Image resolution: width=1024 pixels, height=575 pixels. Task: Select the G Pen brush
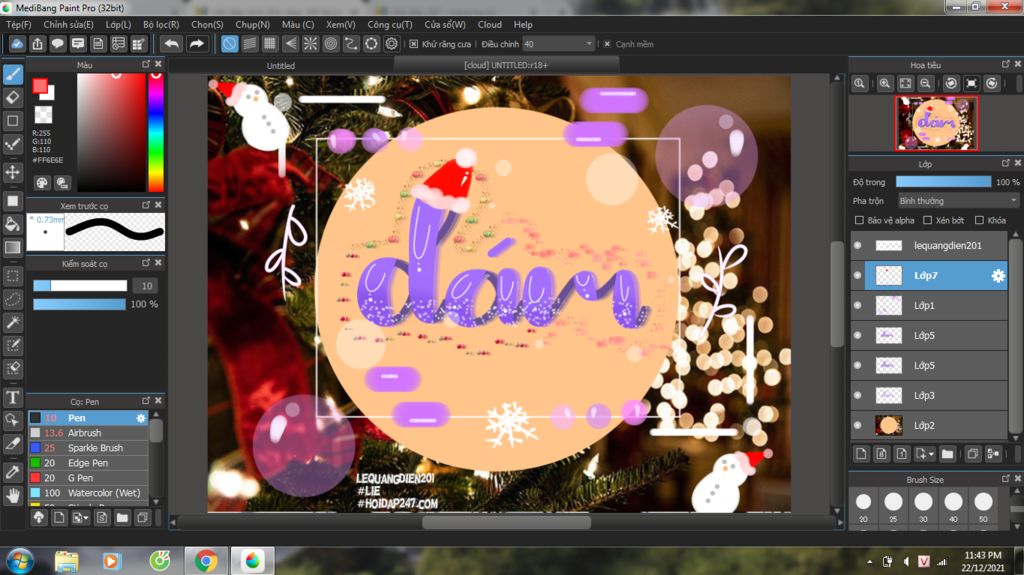[88, 478]
